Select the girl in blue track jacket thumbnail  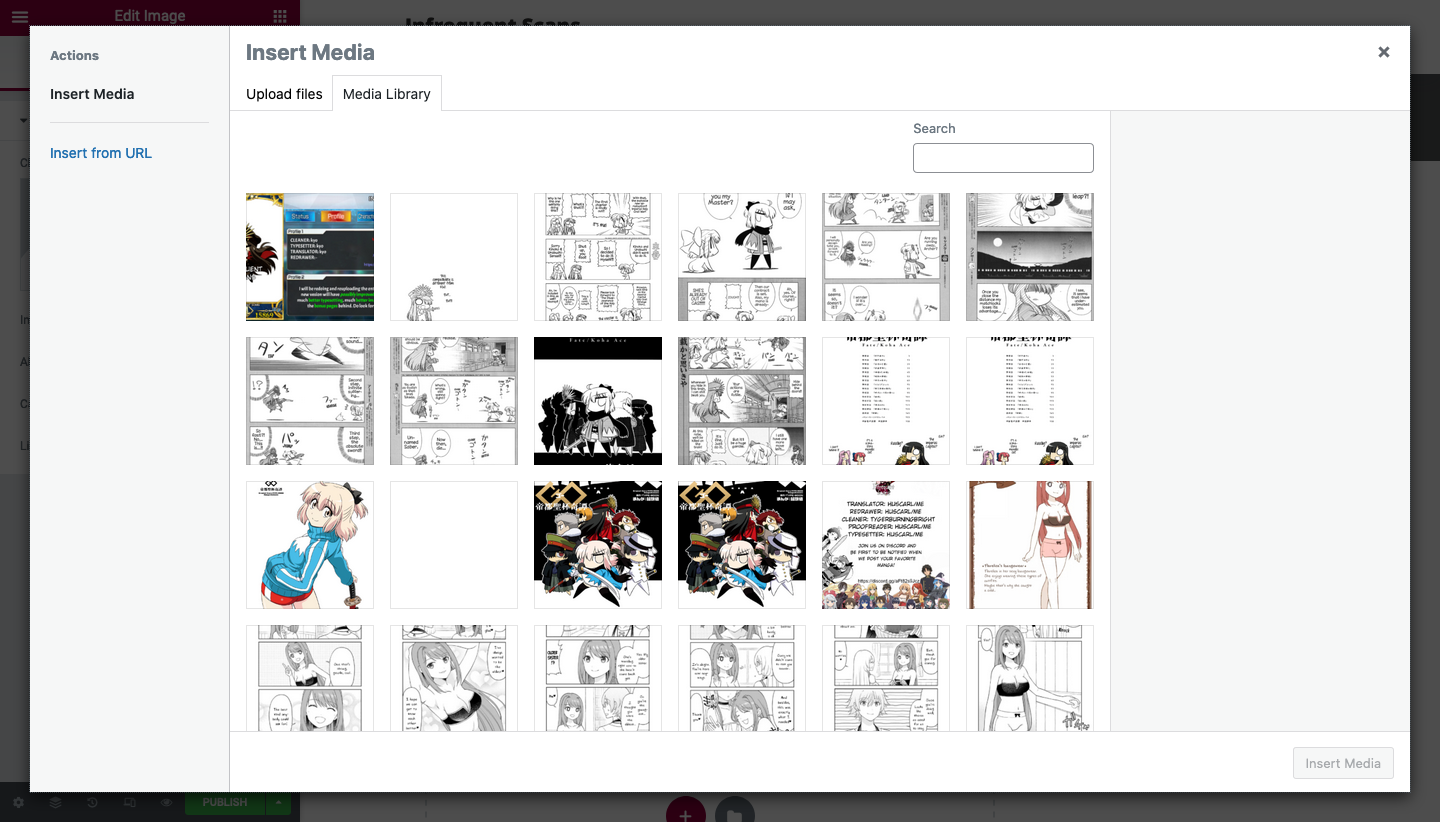pyautogui.click(x=310, y=545)
